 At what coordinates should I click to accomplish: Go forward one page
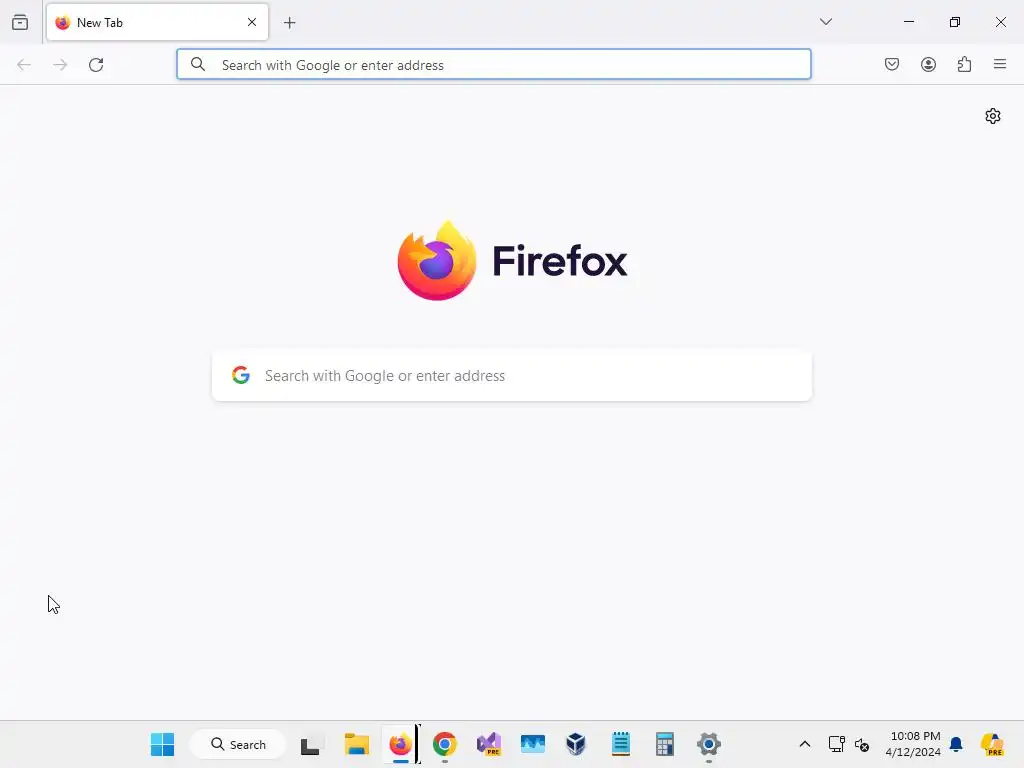[60, 65]
